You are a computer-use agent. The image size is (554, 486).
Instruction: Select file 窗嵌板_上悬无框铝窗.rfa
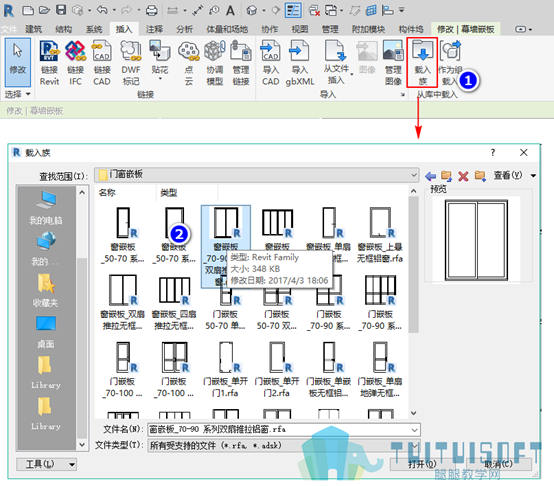coord(380,235)
